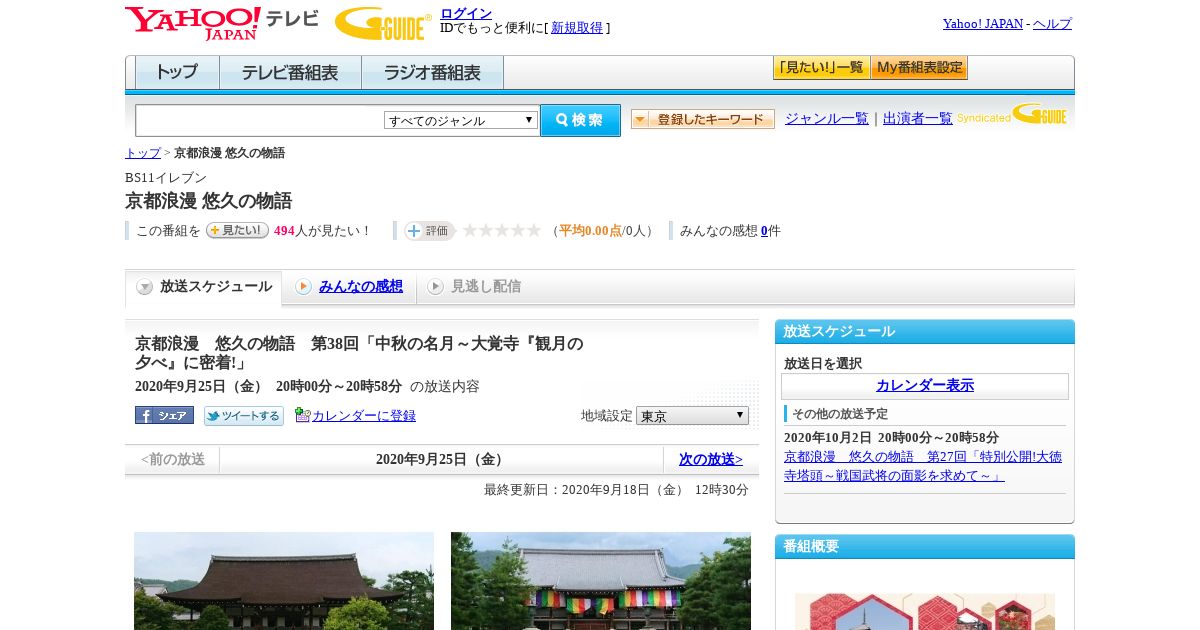Click the 2020年9月25日(金) date heading in navigation bar
The width and height of the screenshot is (1200, 630).
pos(441,459)
